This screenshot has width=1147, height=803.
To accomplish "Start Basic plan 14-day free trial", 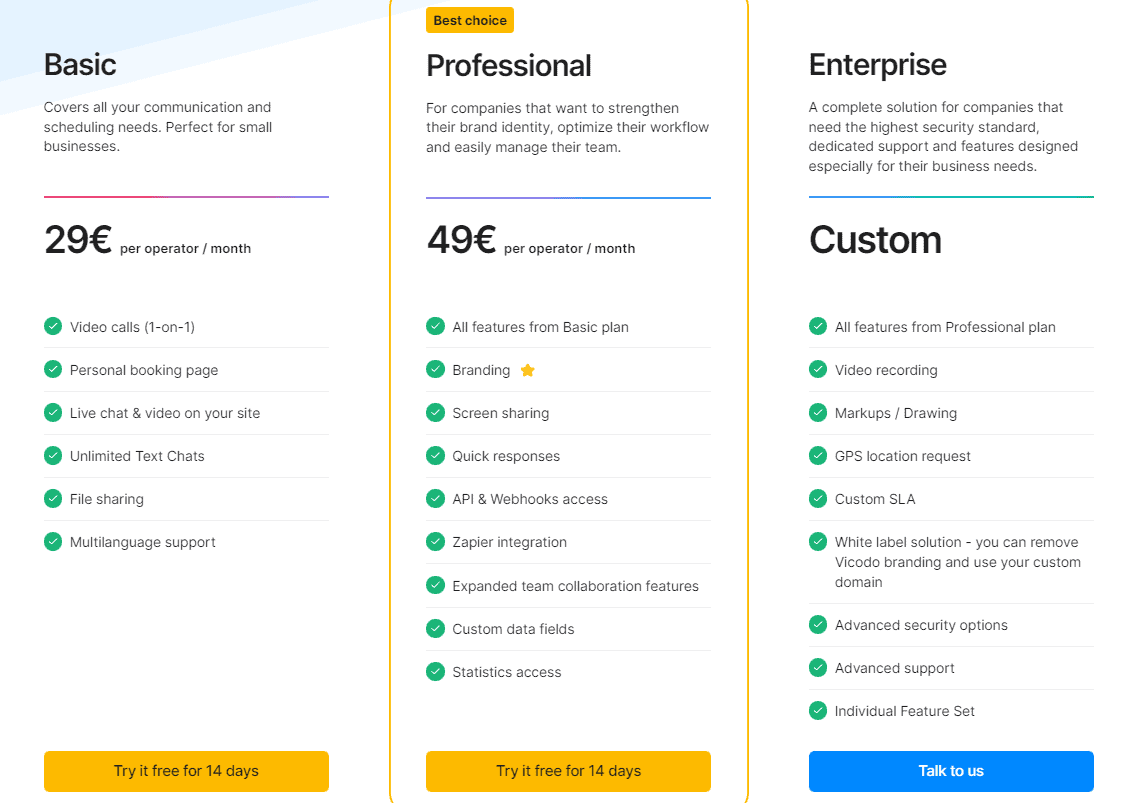I will (186, 771).
